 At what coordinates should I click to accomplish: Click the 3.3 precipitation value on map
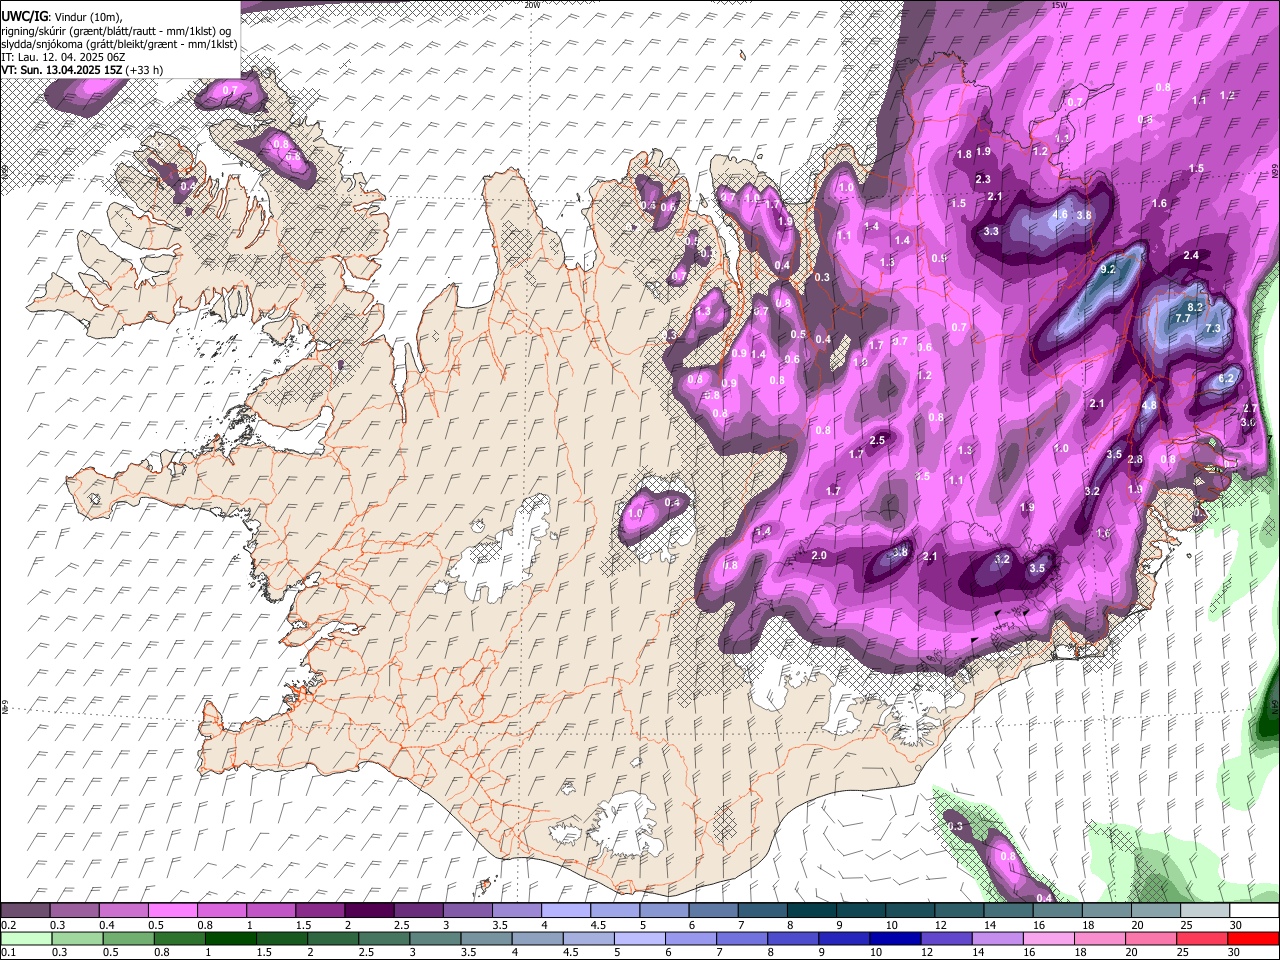(x=991, y=231)
